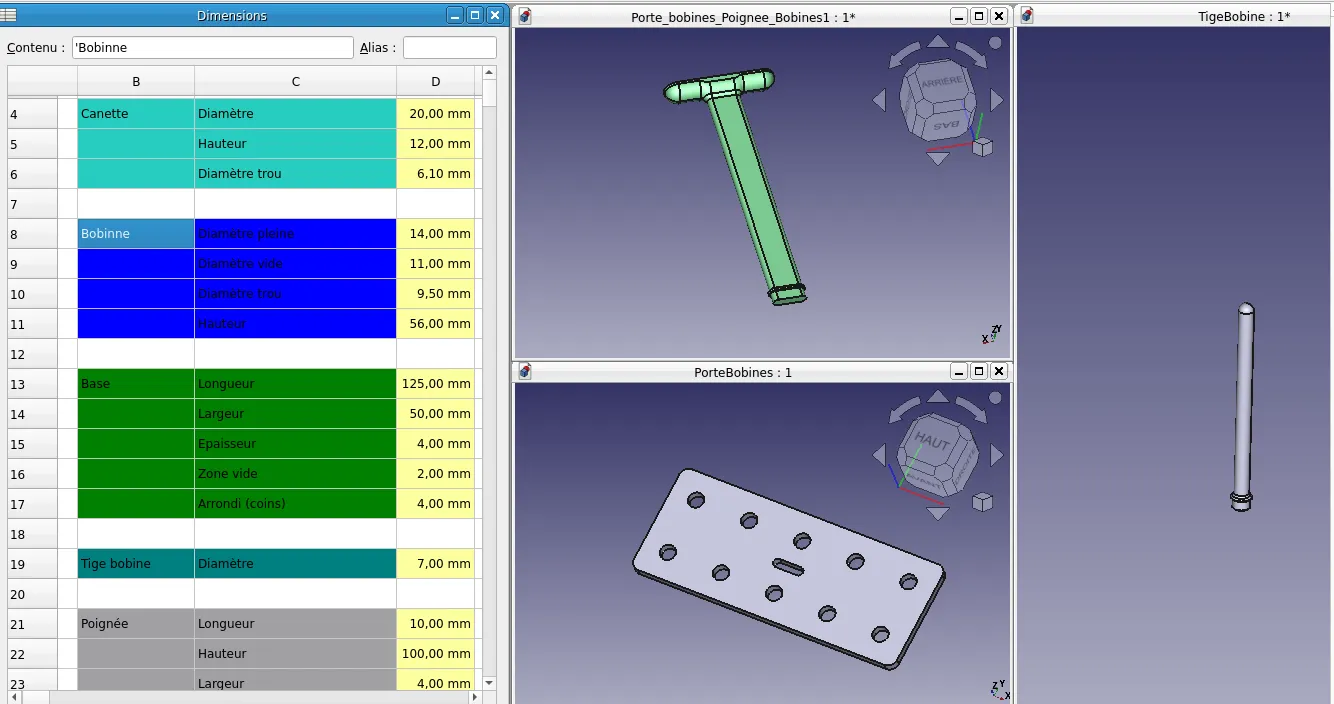Image resolution: width=1334 pixels, height=704 pixels.
Task: Open the mini cube menu in the PorteBobines view
Action: (983, 502)
